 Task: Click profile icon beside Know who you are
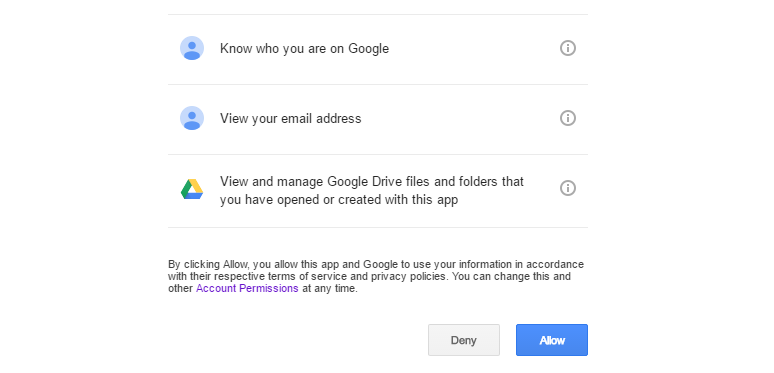point(192,48)
